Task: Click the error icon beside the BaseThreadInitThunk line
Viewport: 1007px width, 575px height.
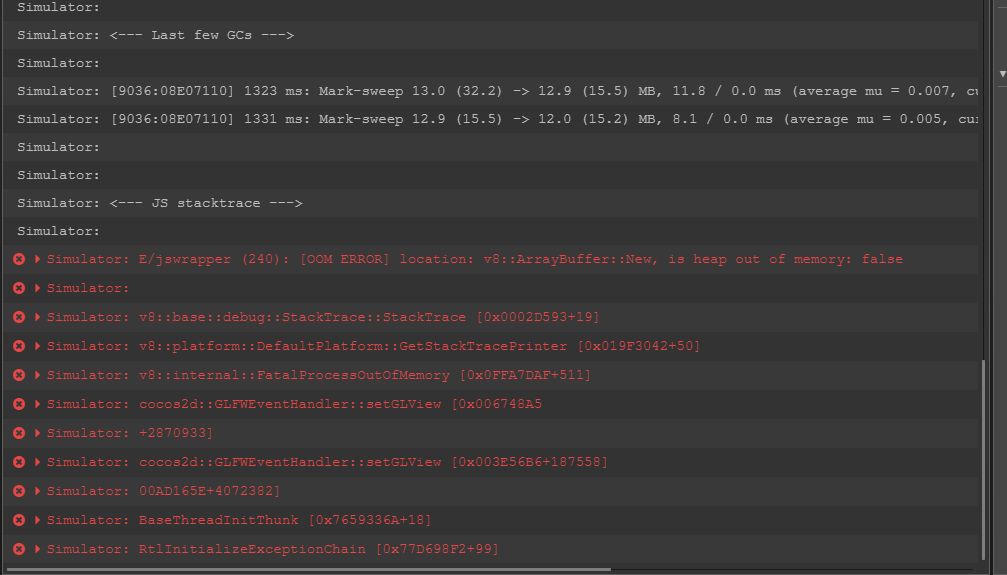Action: (x=19, y=520)
